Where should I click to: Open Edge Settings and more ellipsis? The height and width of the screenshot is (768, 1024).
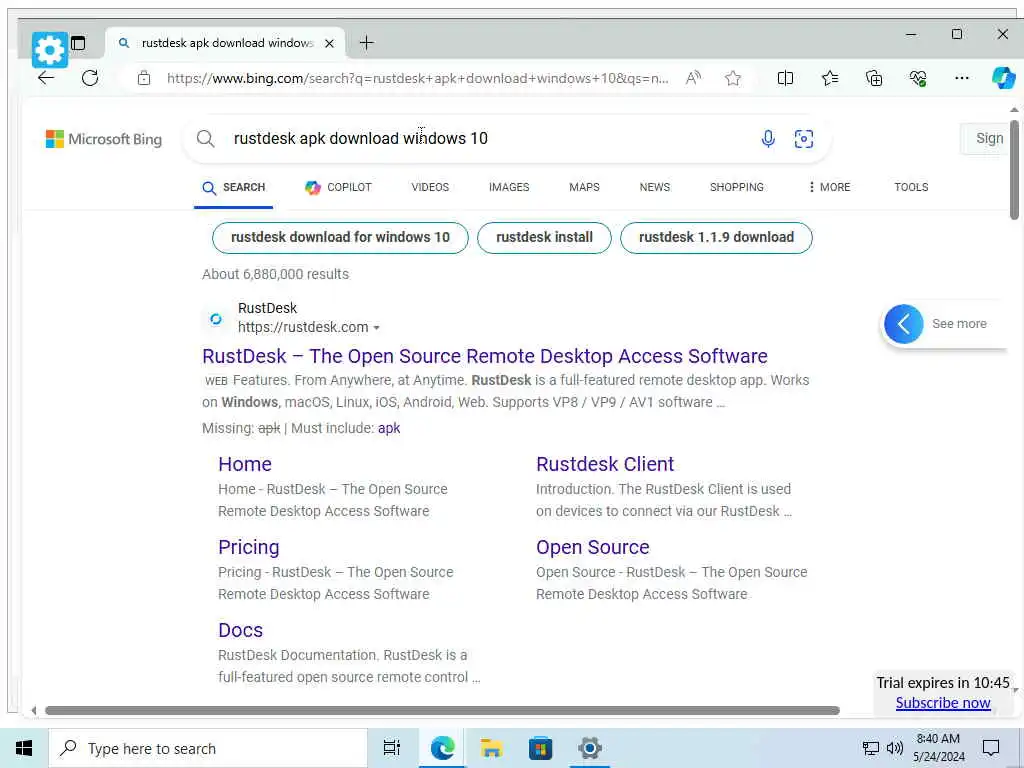[x=961, y=78]
